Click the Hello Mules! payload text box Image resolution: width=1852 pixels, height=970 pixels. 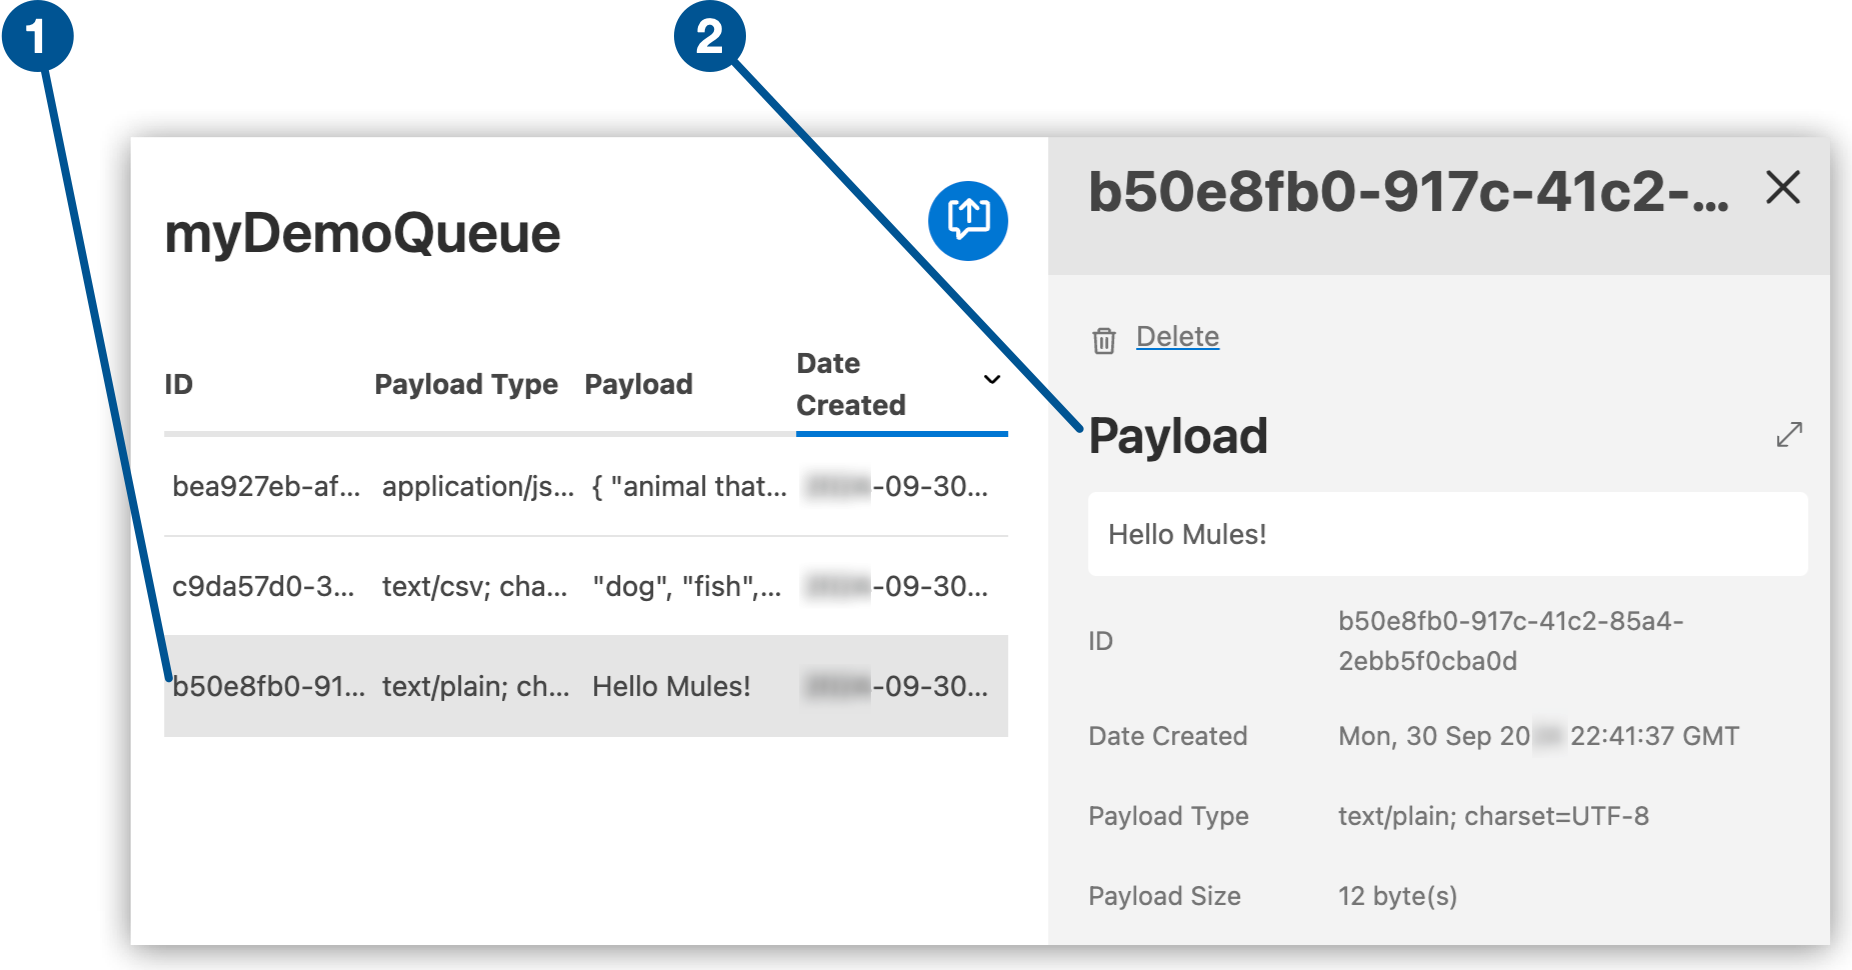[1447, 534]
